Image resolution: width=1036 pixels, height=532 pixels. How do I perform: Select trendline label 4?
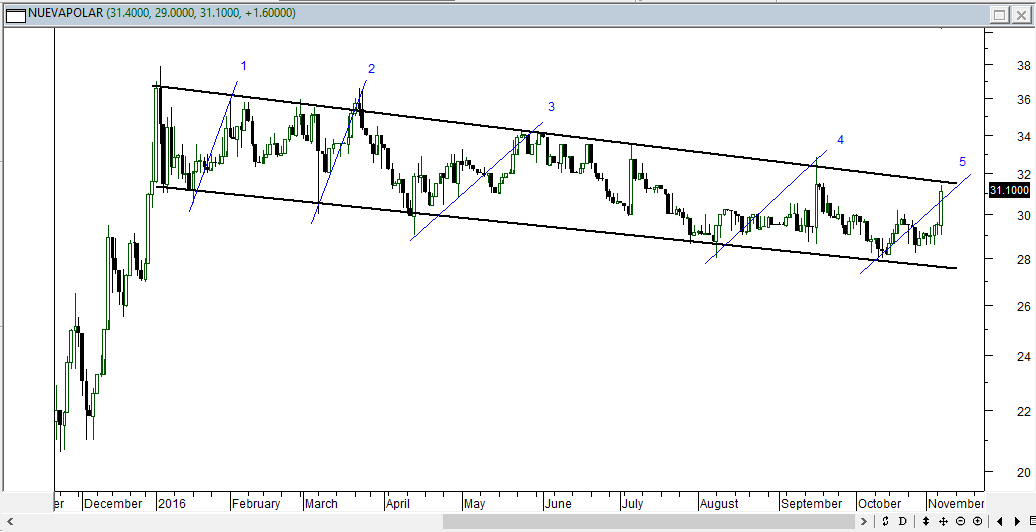tap(840, 139)
